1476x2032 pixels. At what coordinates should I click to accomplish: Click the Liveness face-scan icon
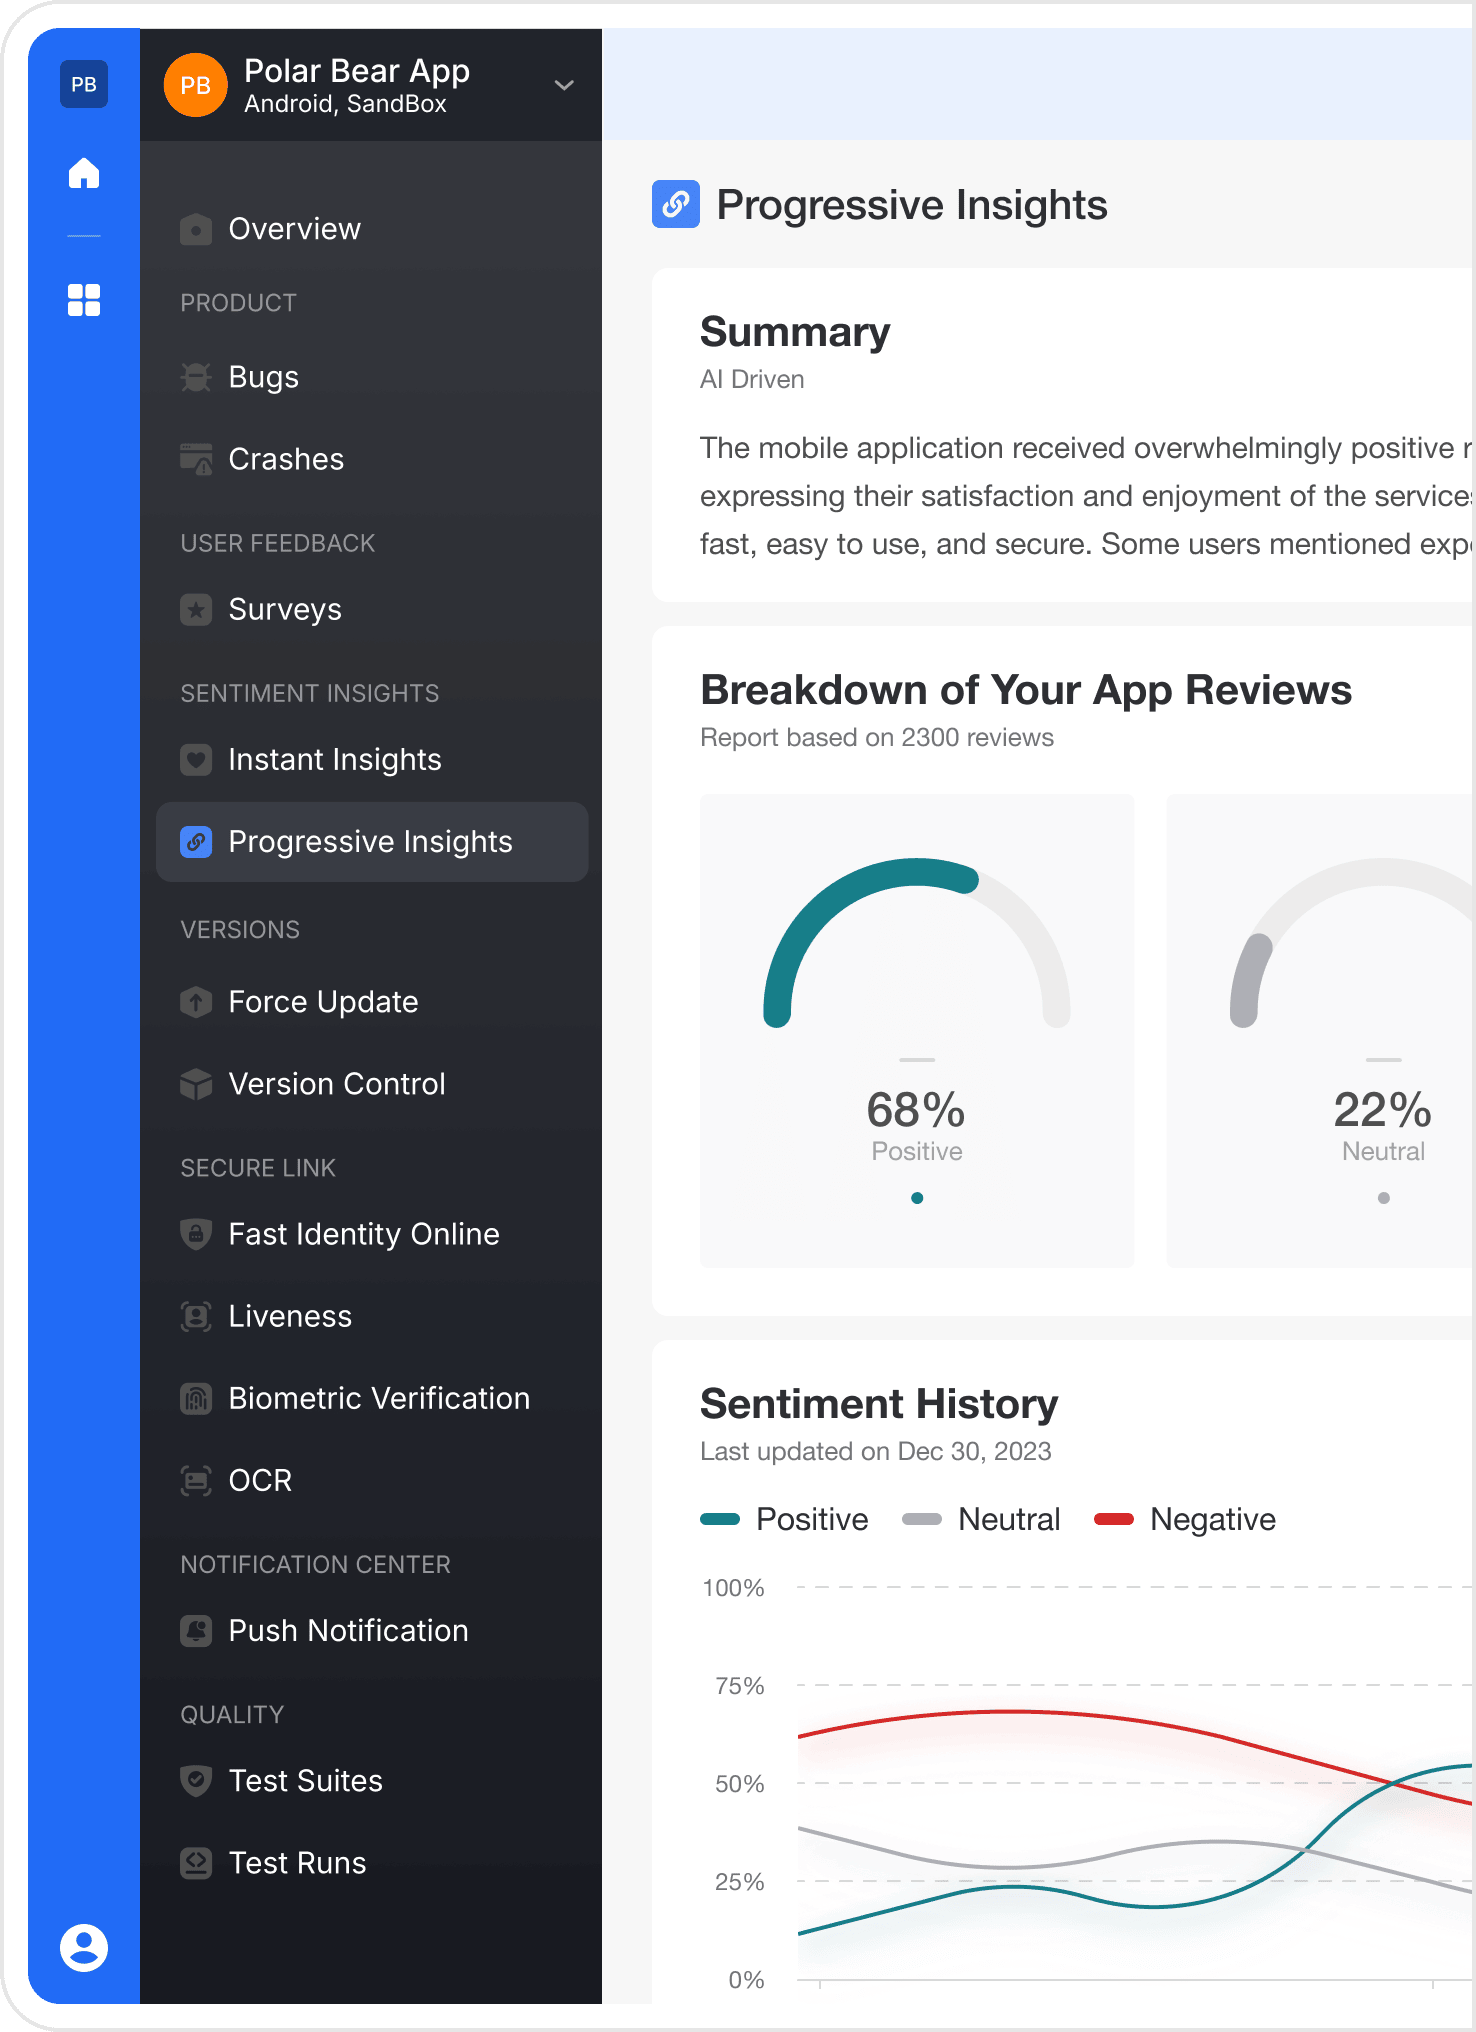point(196,1316)
